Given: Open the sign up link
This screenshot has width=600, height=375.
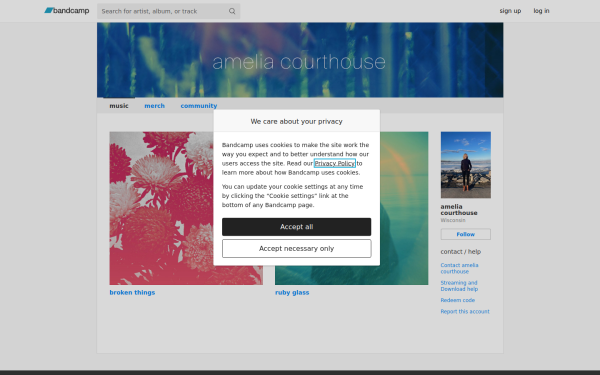Looking at the screenshot, I should (510, 11).
